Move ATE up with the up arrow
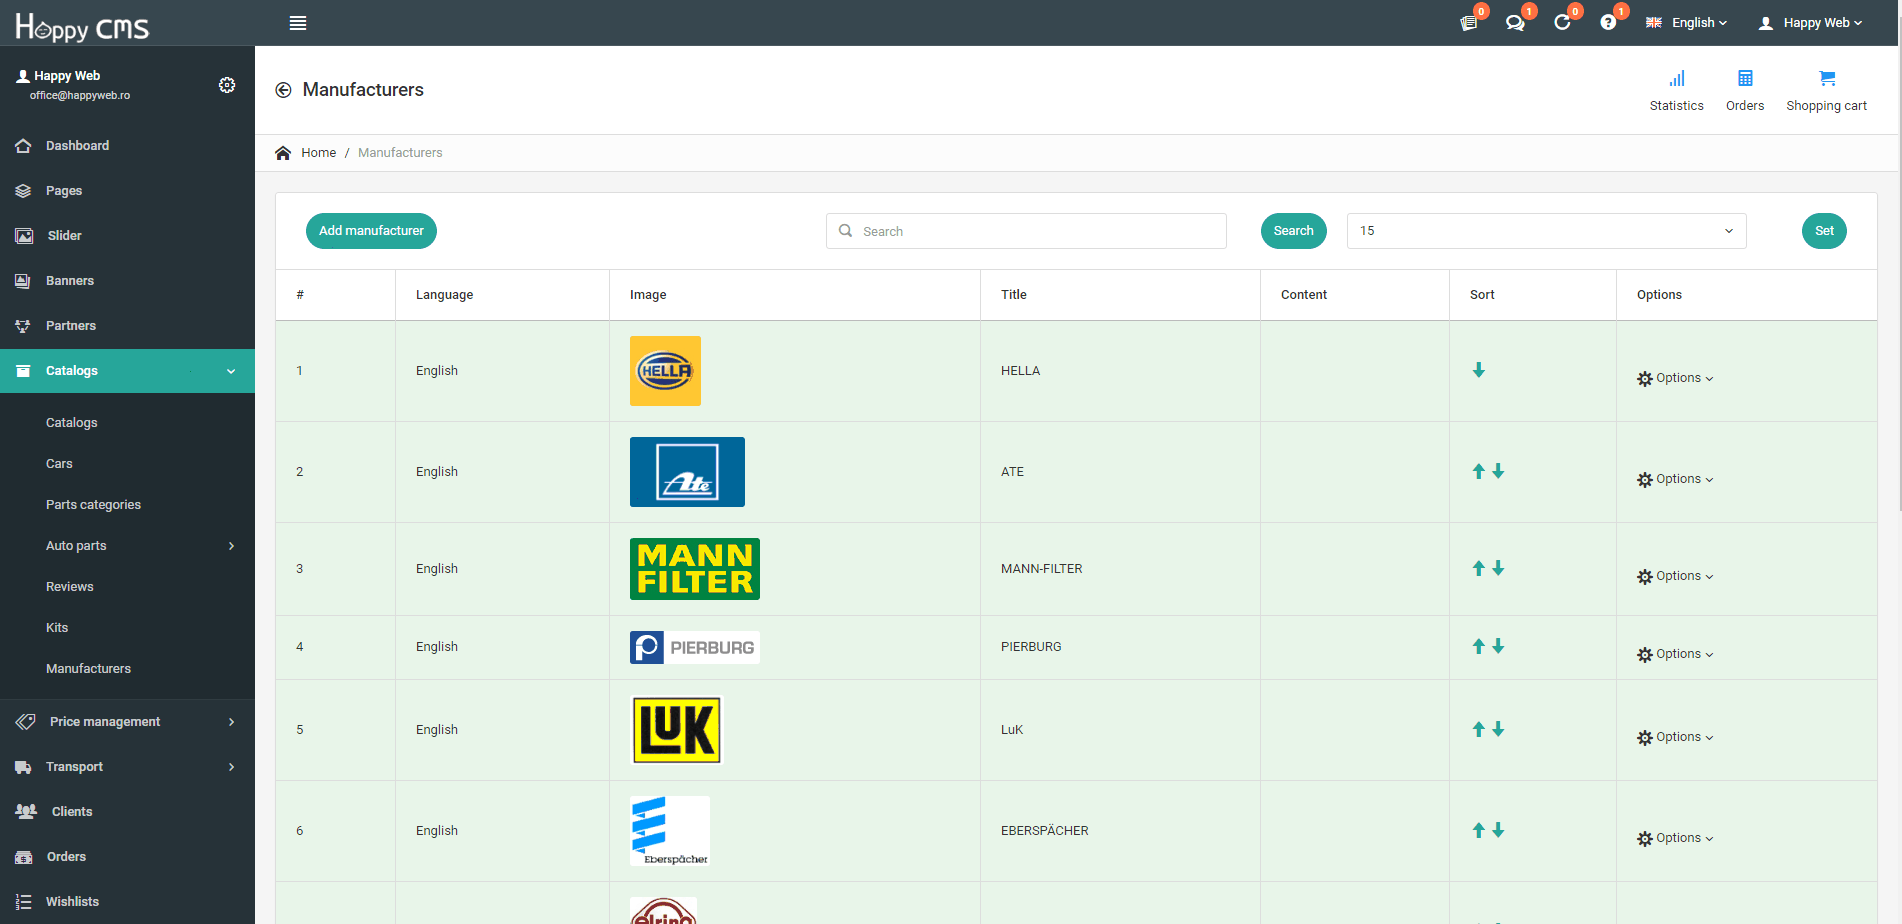Viewport: 1902px width, 924px height. [1479, 471]
